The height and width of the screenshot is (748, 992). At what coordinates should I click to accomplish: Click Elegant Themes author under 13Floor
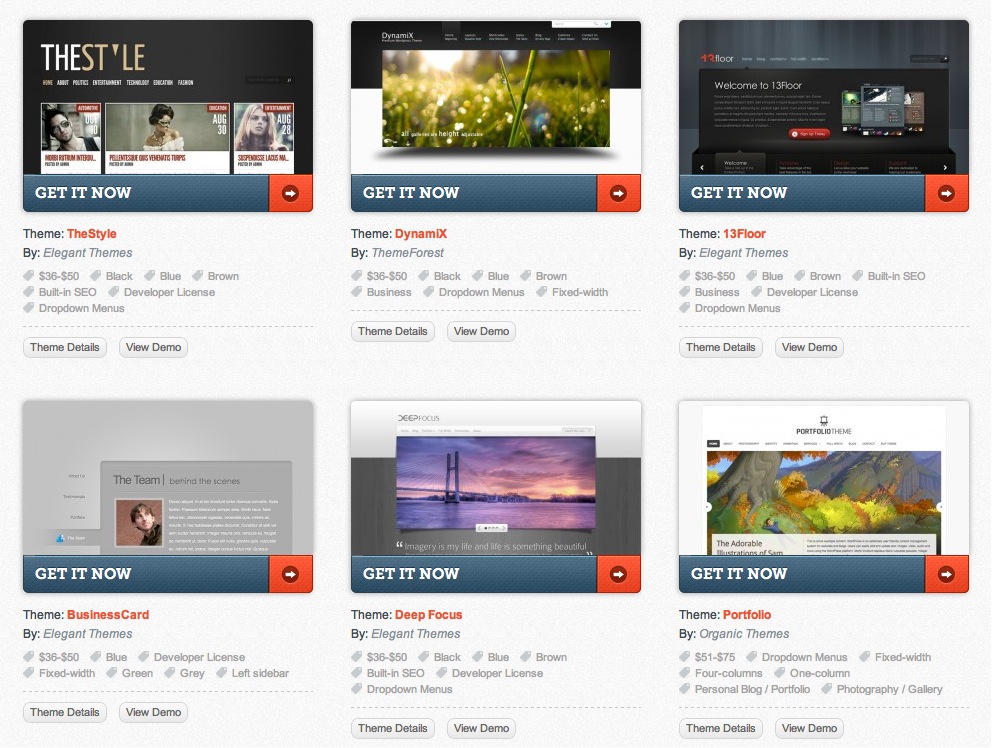coord(743,252)
